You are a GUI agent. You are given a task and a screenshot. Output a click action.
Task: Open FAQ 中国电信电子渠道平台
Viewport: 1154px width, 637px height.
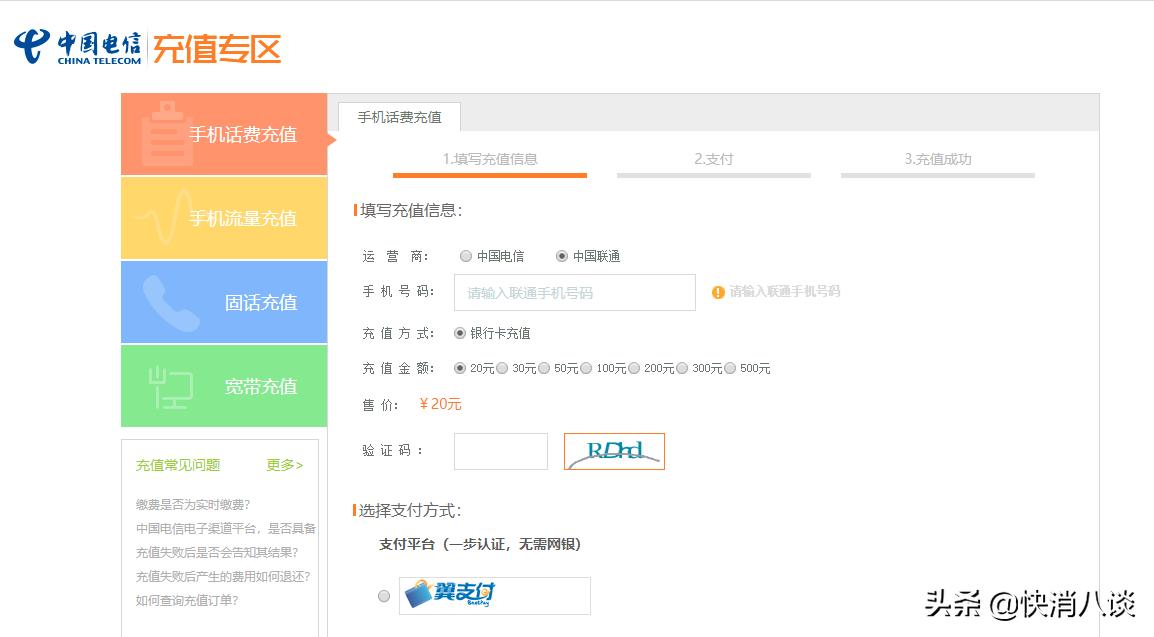click(225, 528)
